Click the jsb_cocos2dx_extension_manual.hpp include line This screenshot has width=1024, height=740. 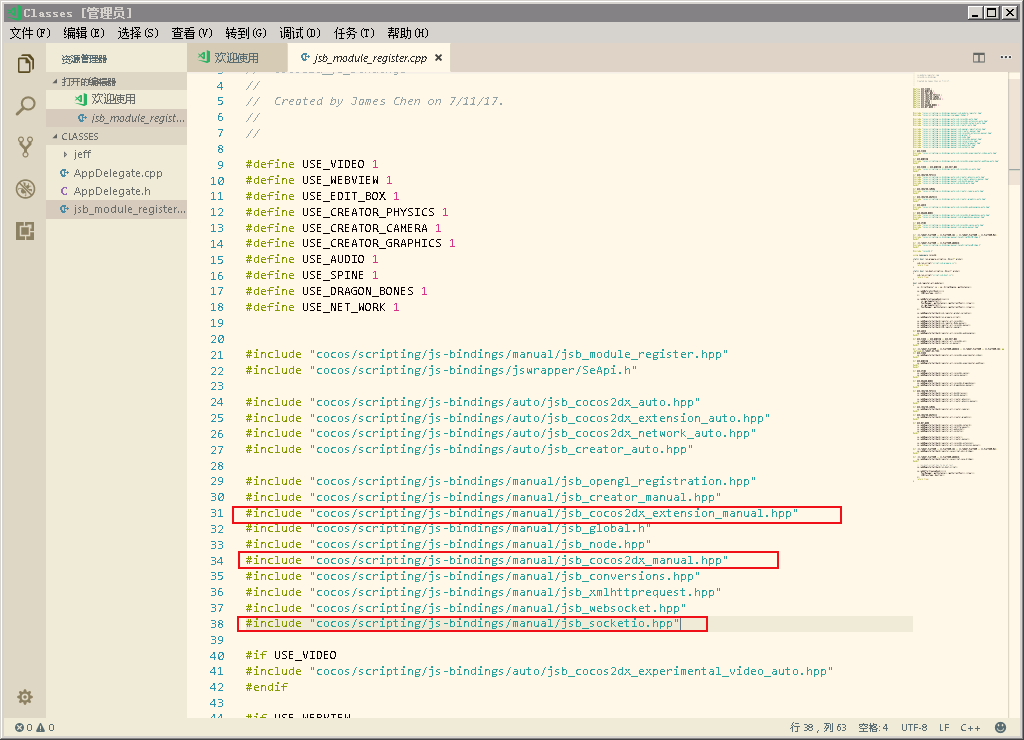522,513
